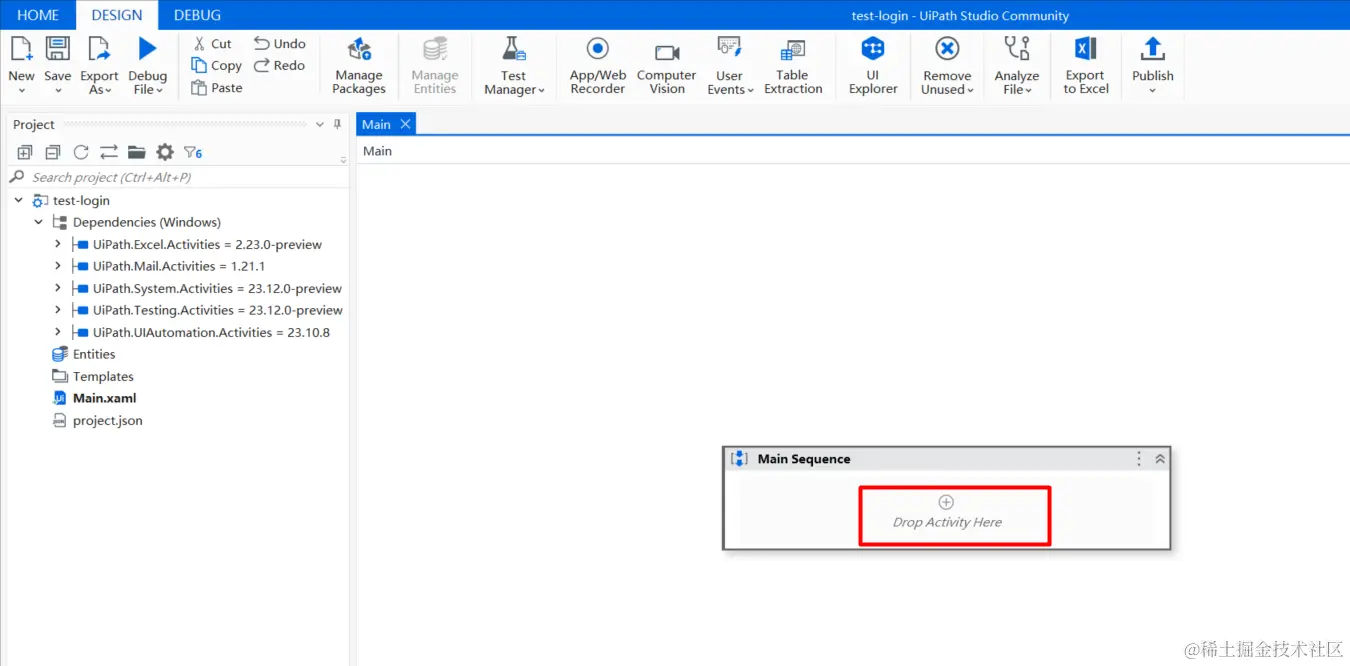The width and height of the screenshot is (1350, 666).
Task: Expand UiPath.Mail.Activities dependency
Action: point(58,266)
